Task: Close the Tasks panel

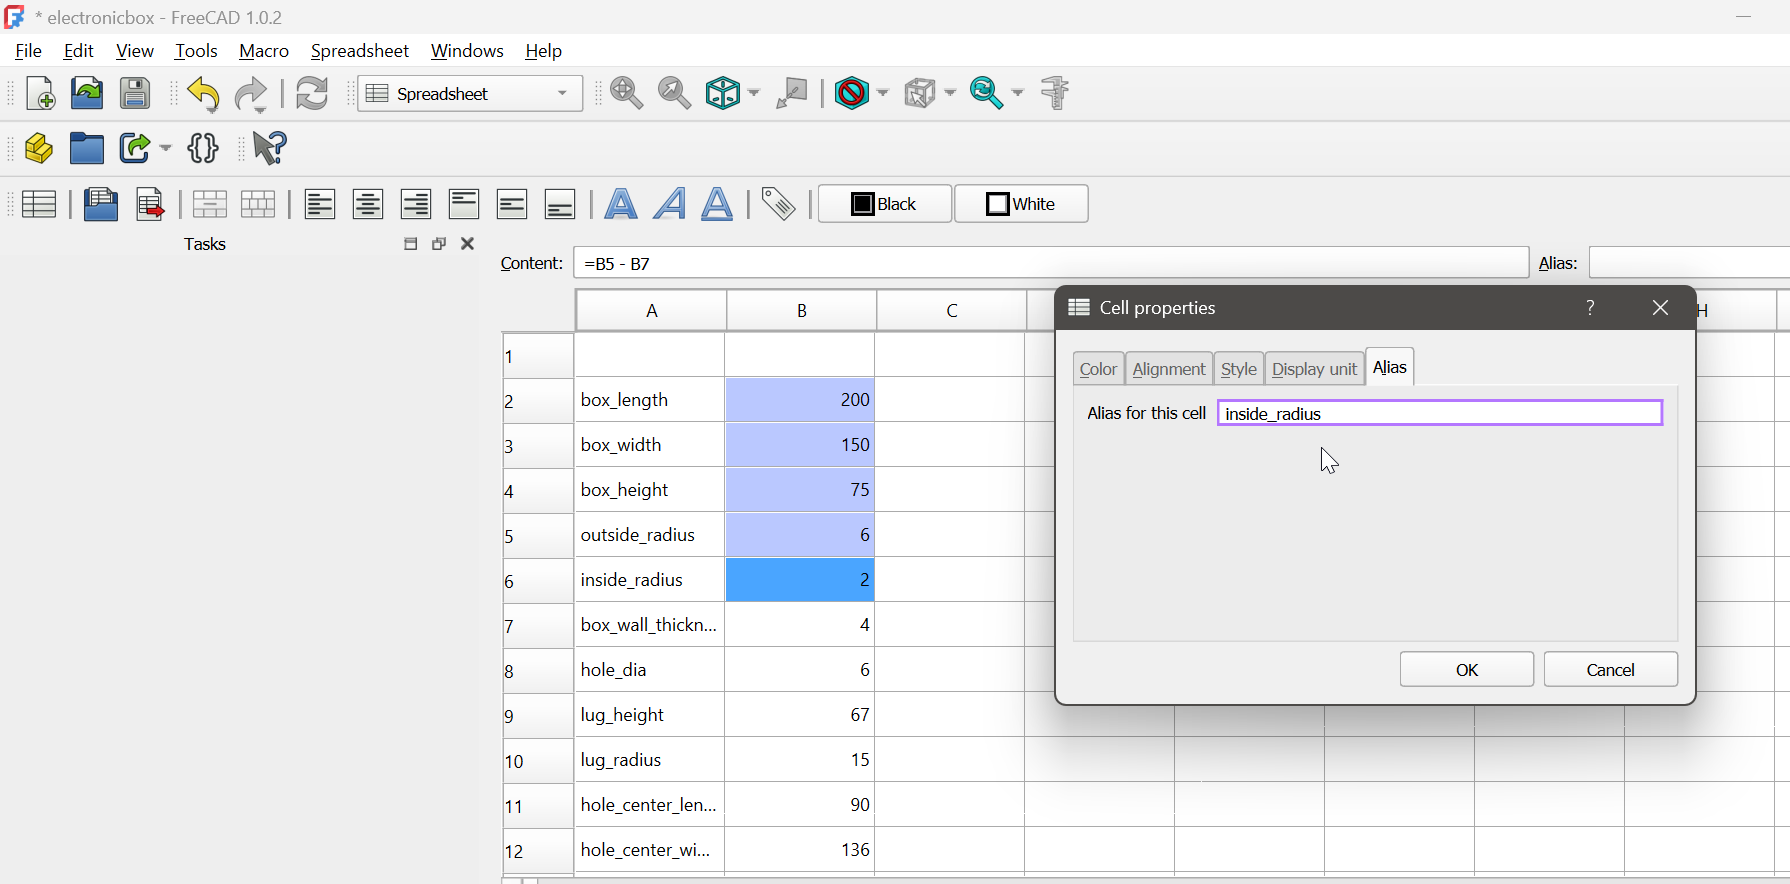Action: [467, 244]
